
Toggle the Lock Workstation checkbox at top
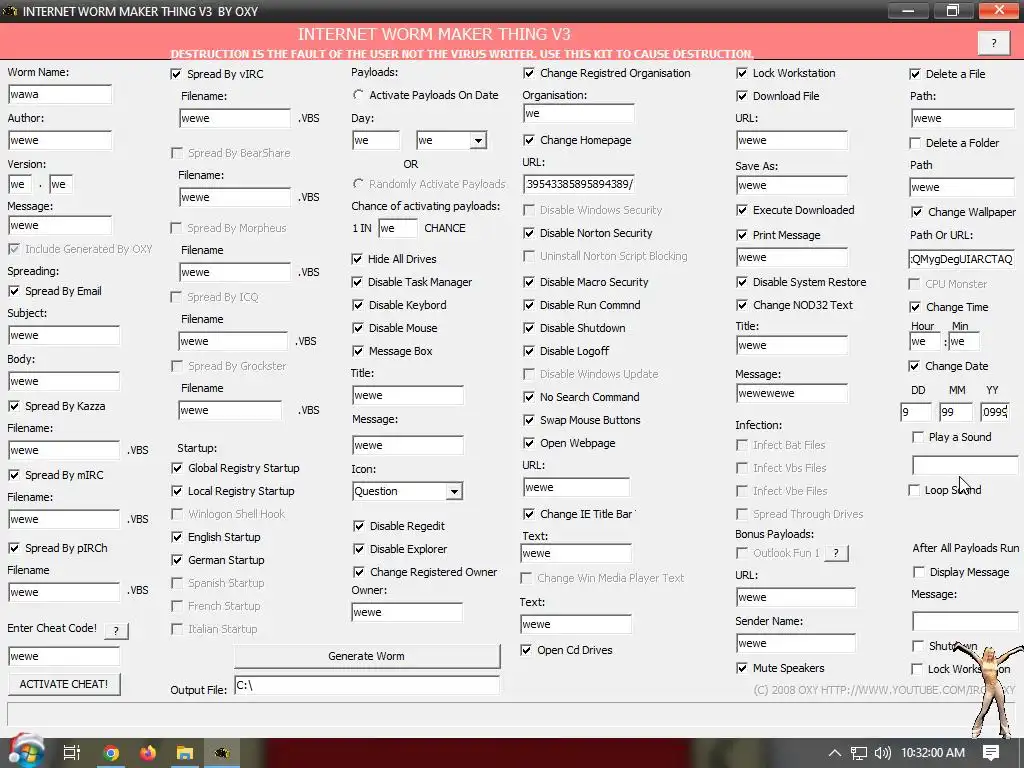(x=742, y=73)
